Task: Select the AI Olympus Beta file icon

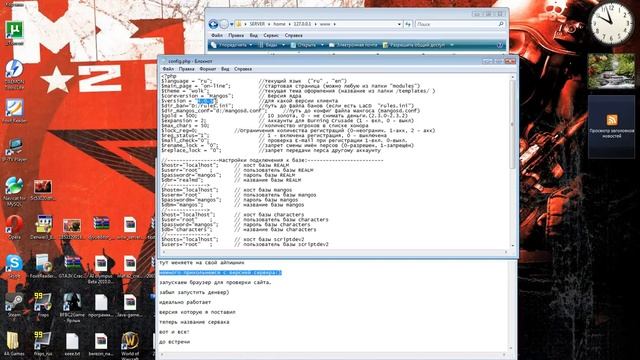Action: (x=101, y=269)
